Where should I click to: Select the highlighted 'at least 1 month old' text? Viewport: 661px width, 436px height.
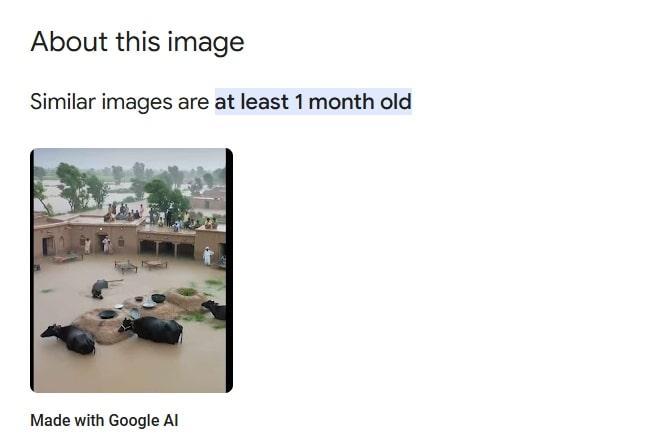tap(313, 102)
